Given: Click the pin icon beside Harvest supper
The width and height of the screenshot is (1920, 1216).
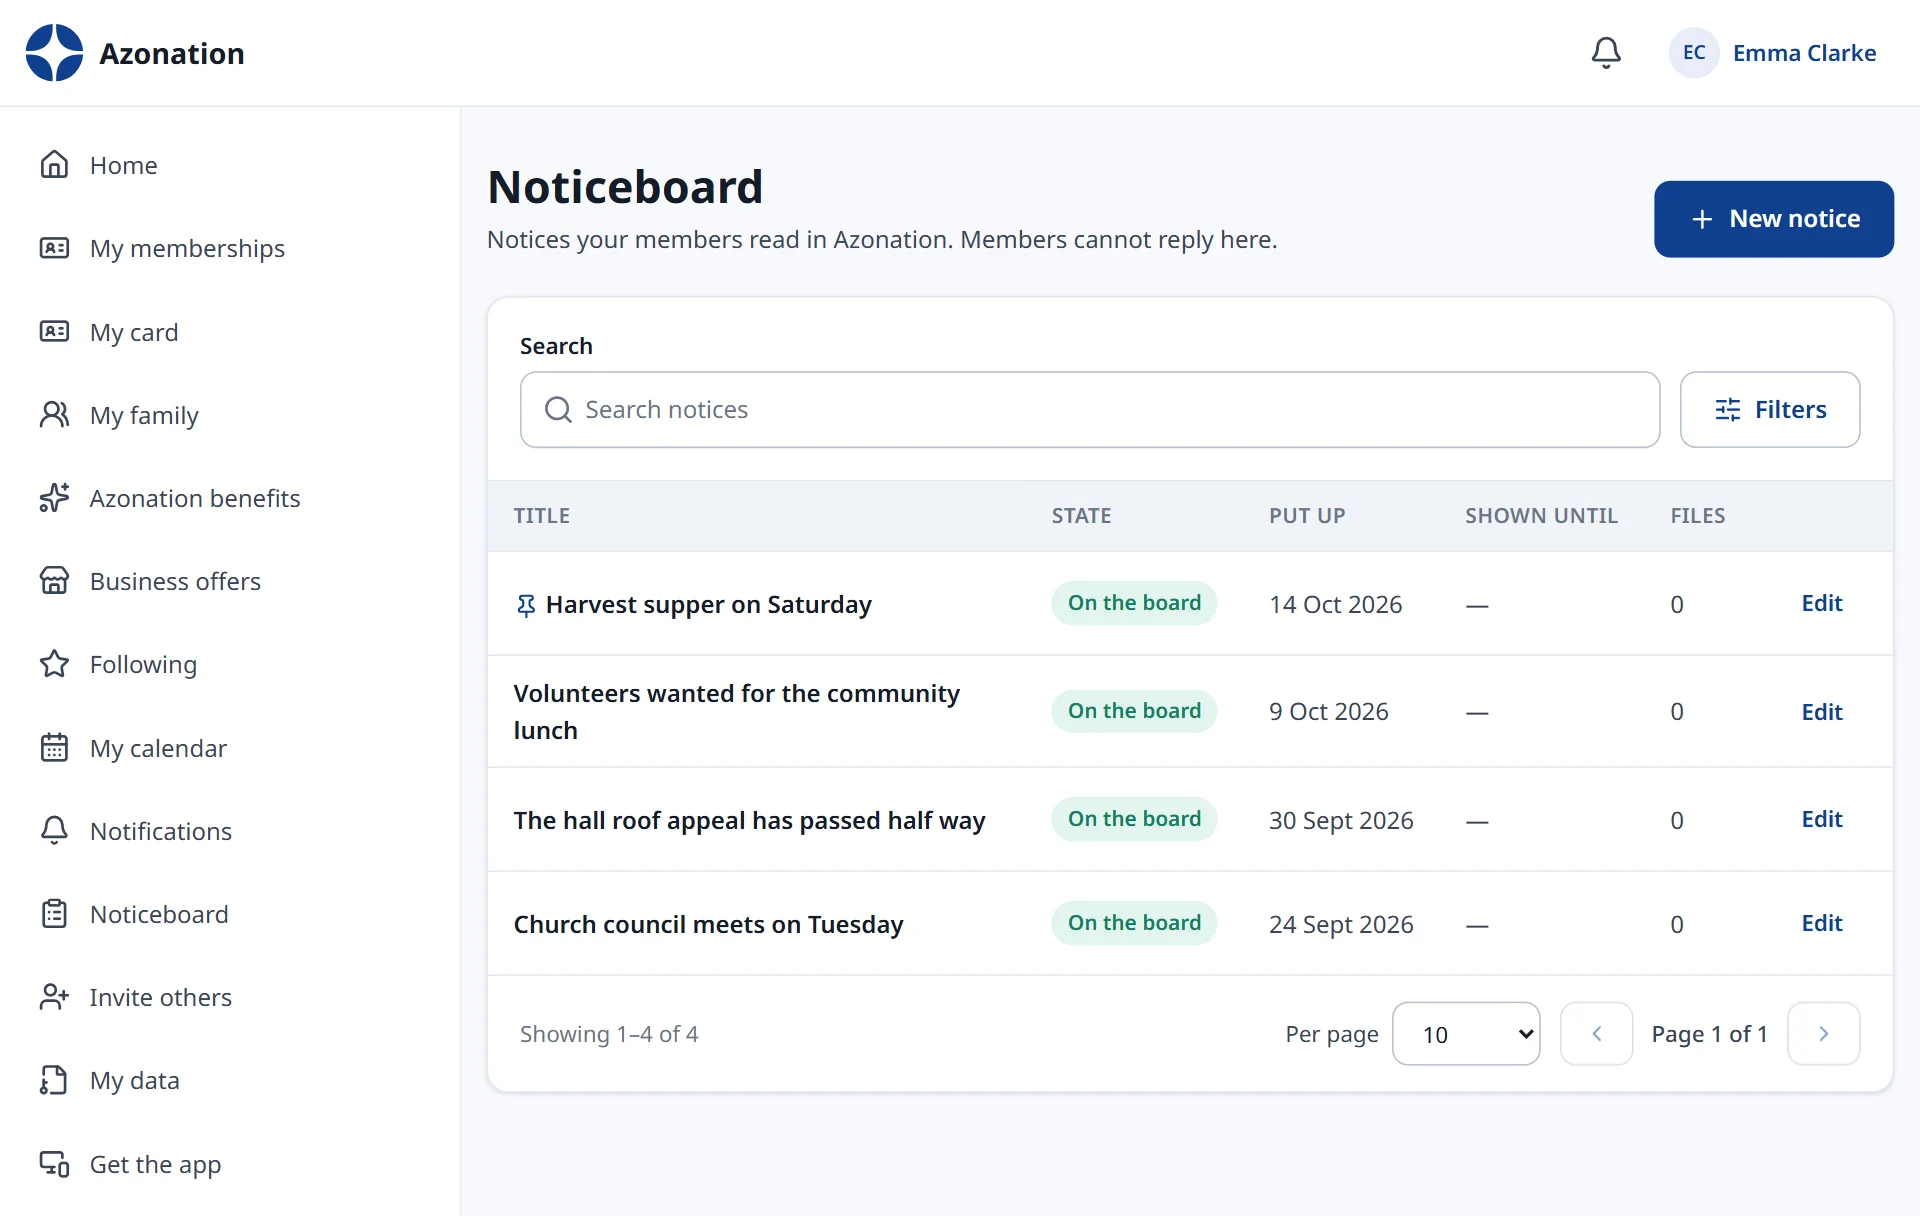Looking at the screenshot, I should (x=526, y=605).
